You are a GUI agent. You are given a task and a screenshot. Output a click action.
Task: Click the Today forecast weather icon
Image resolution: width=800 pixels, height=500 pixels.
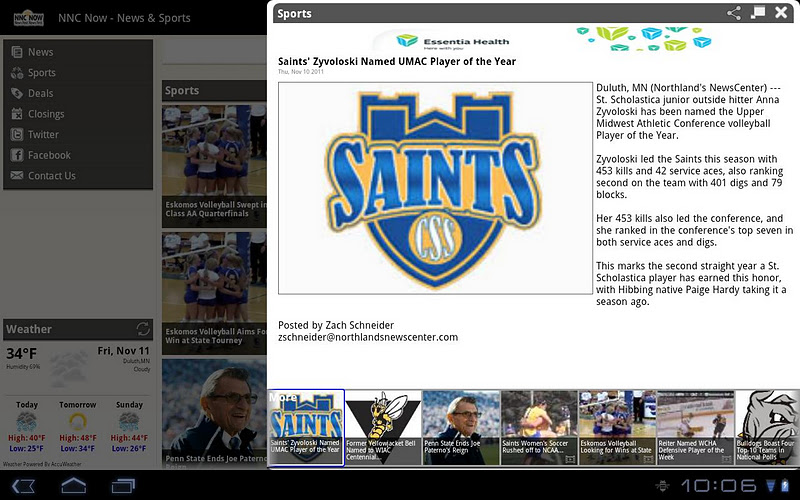point(27,422)
